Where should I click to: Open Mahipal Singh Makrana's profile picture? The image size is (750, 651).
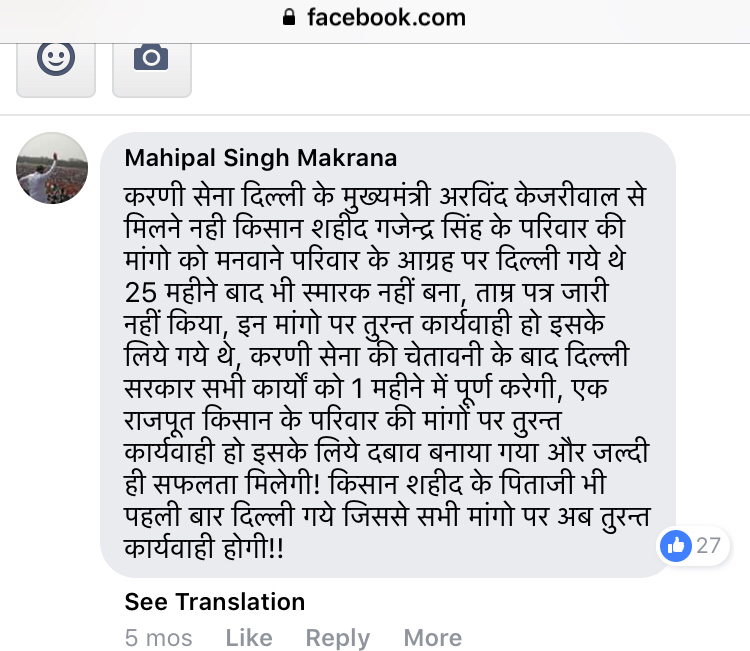pos(52,168)
